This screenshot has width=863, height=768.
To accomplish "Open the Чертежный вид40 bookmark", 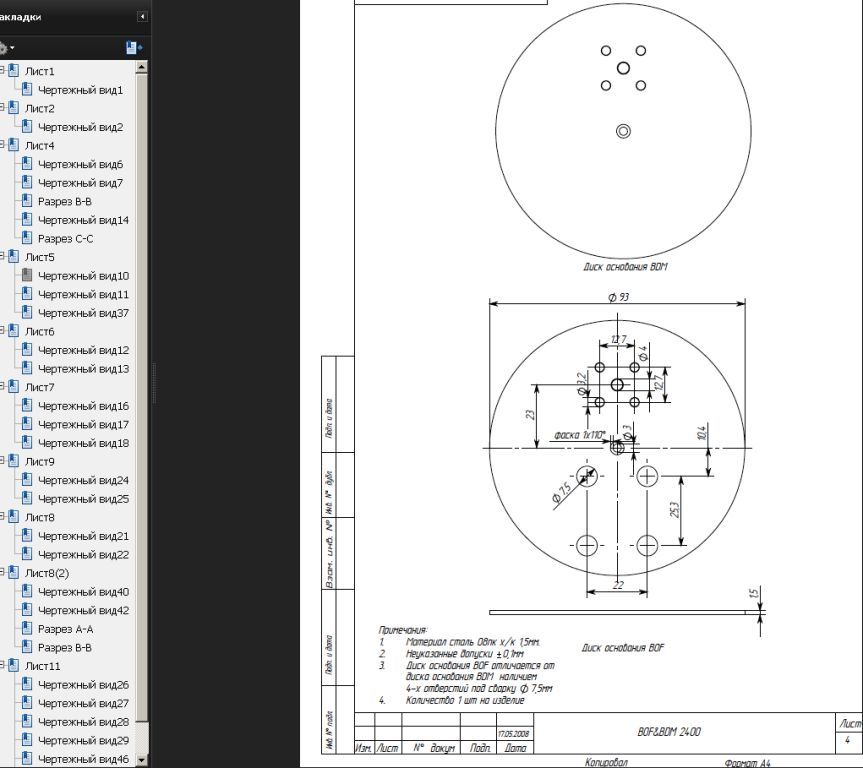I will (x=83, y=592).
